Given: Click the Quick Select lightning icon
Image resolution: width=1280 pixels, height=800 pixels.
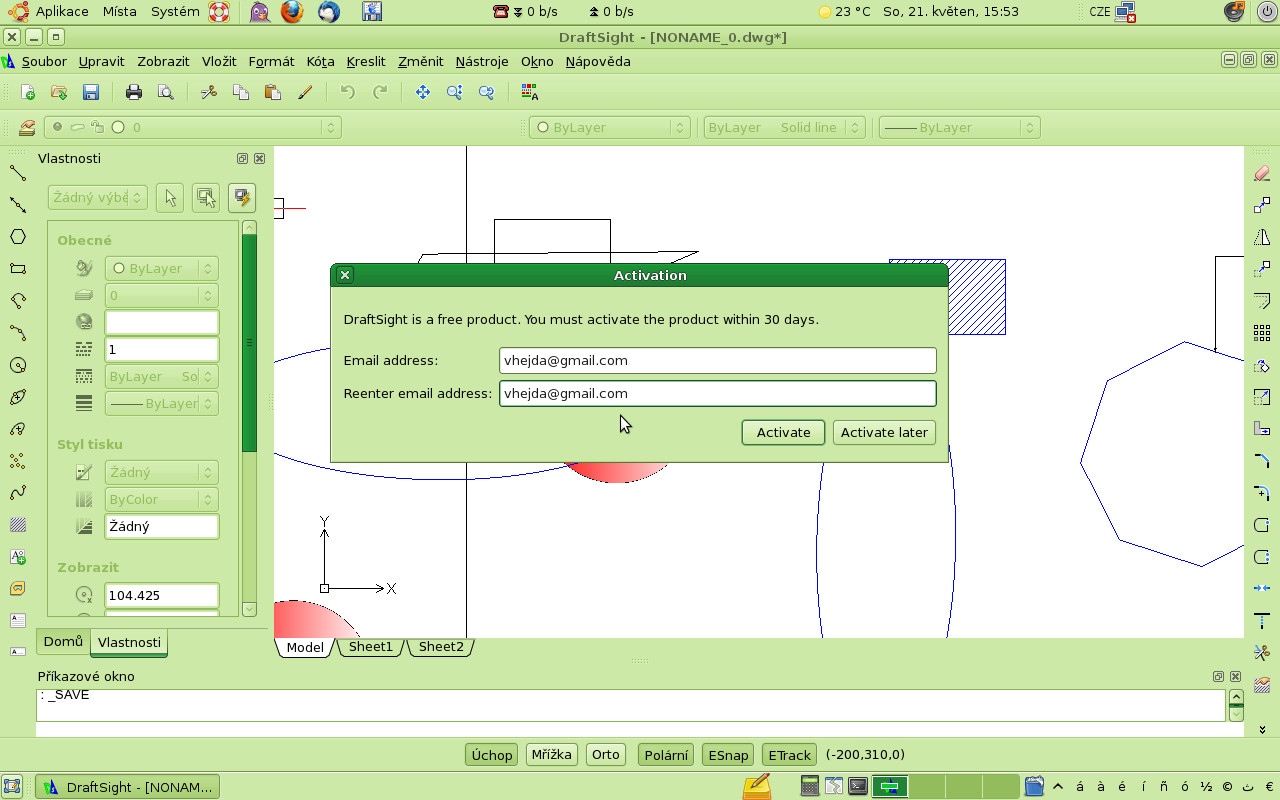Looking at the screenshot, I should pos(241,197).
